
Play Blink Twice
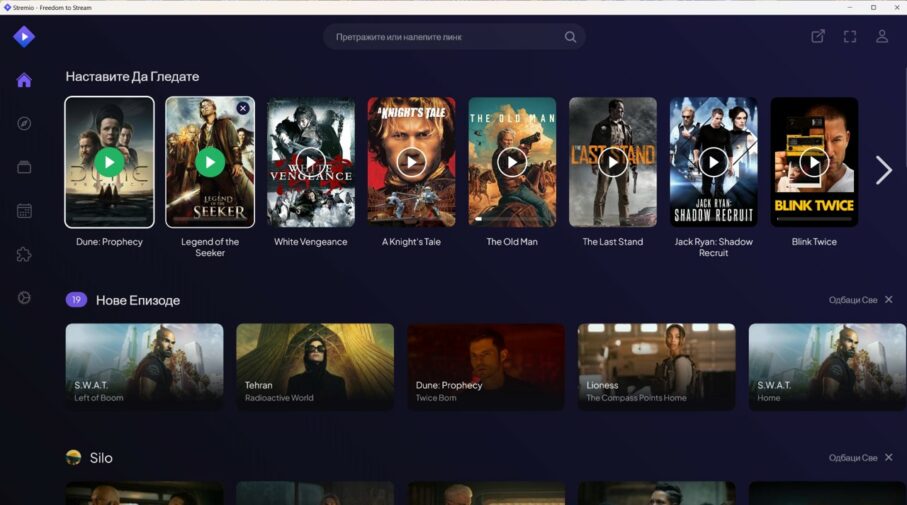click(814, 162)
